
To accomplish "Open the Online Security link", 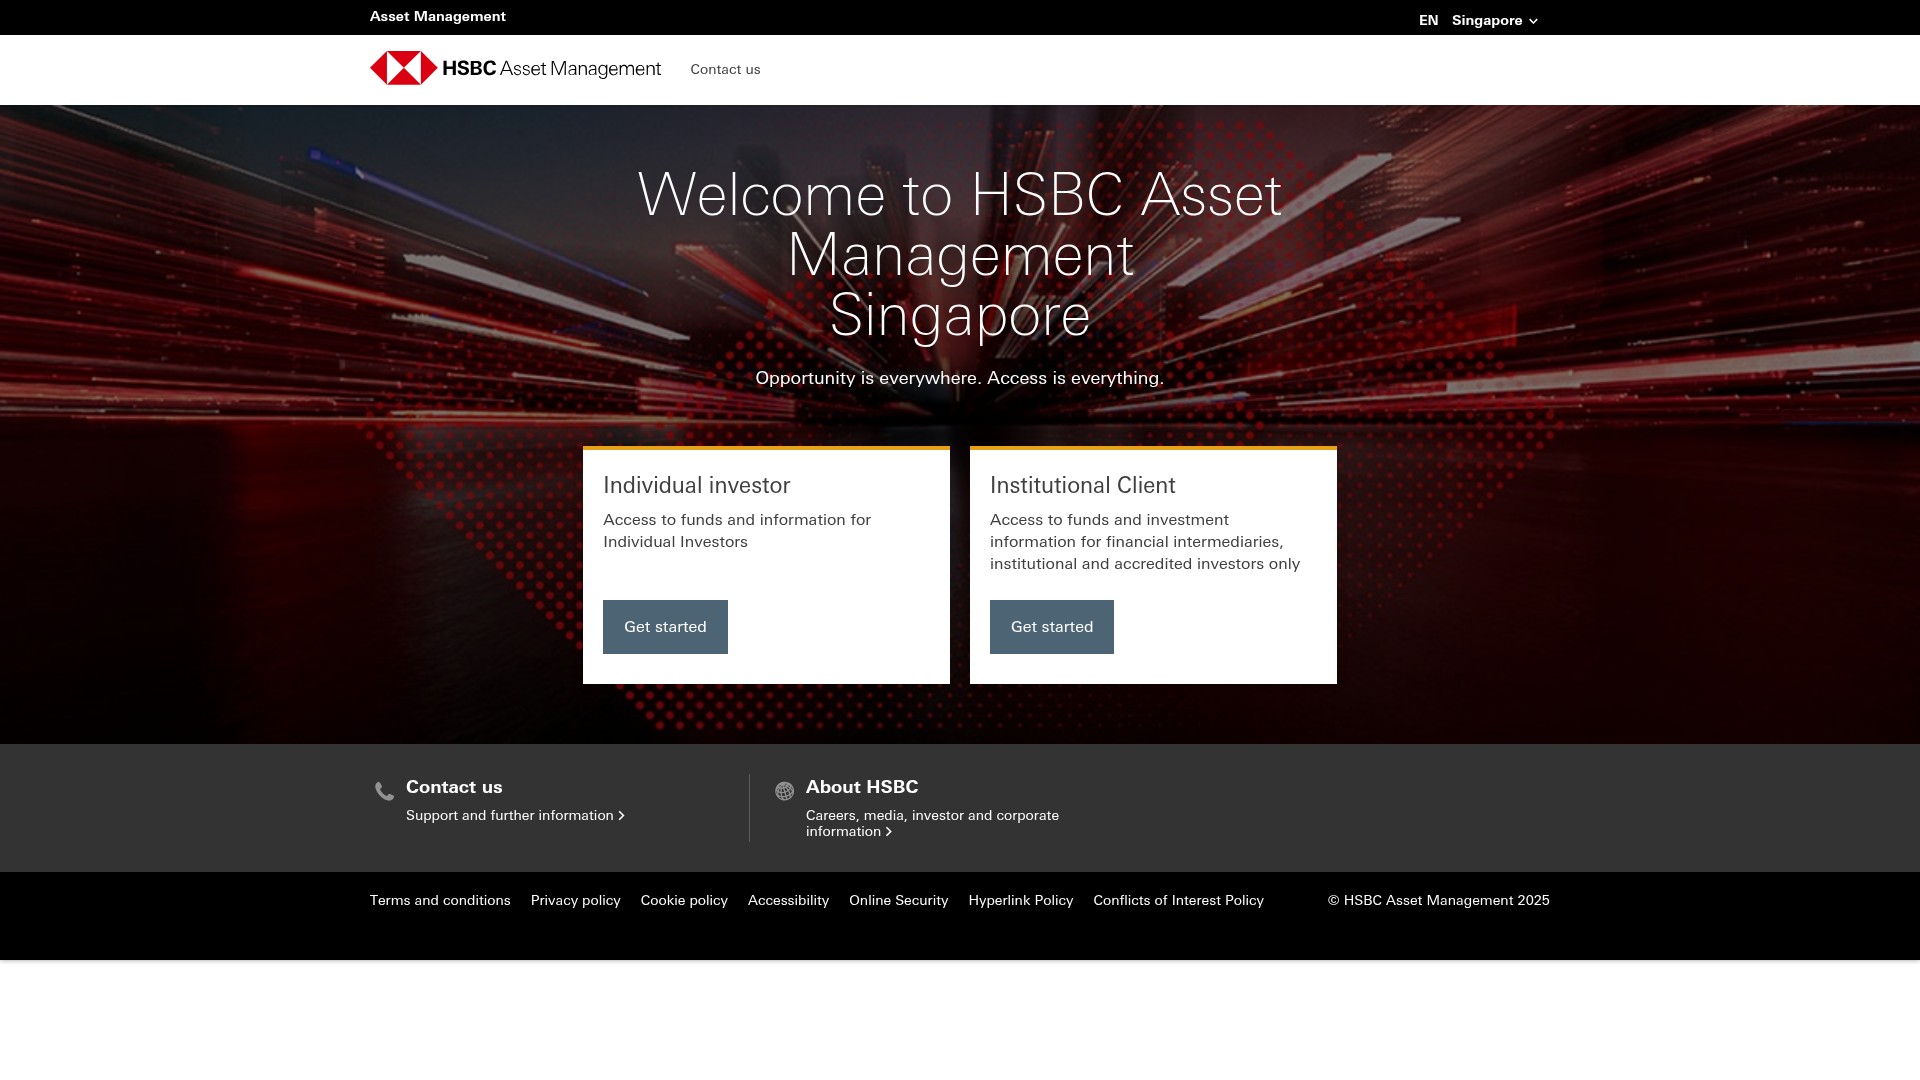I will pyautogui.click(x=898, y=900).
